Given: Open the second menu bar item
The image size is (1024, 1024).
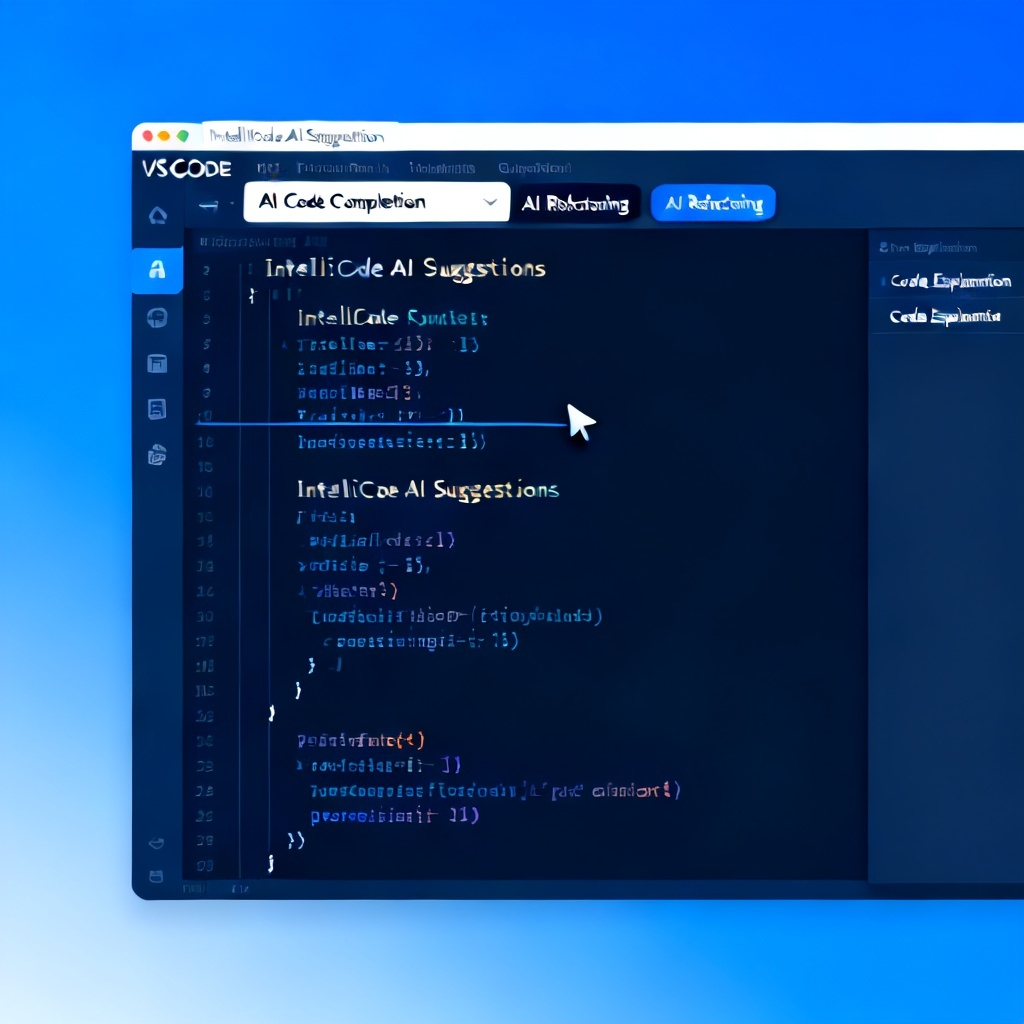Looking at the screenshot, I should tap(343, 168).
